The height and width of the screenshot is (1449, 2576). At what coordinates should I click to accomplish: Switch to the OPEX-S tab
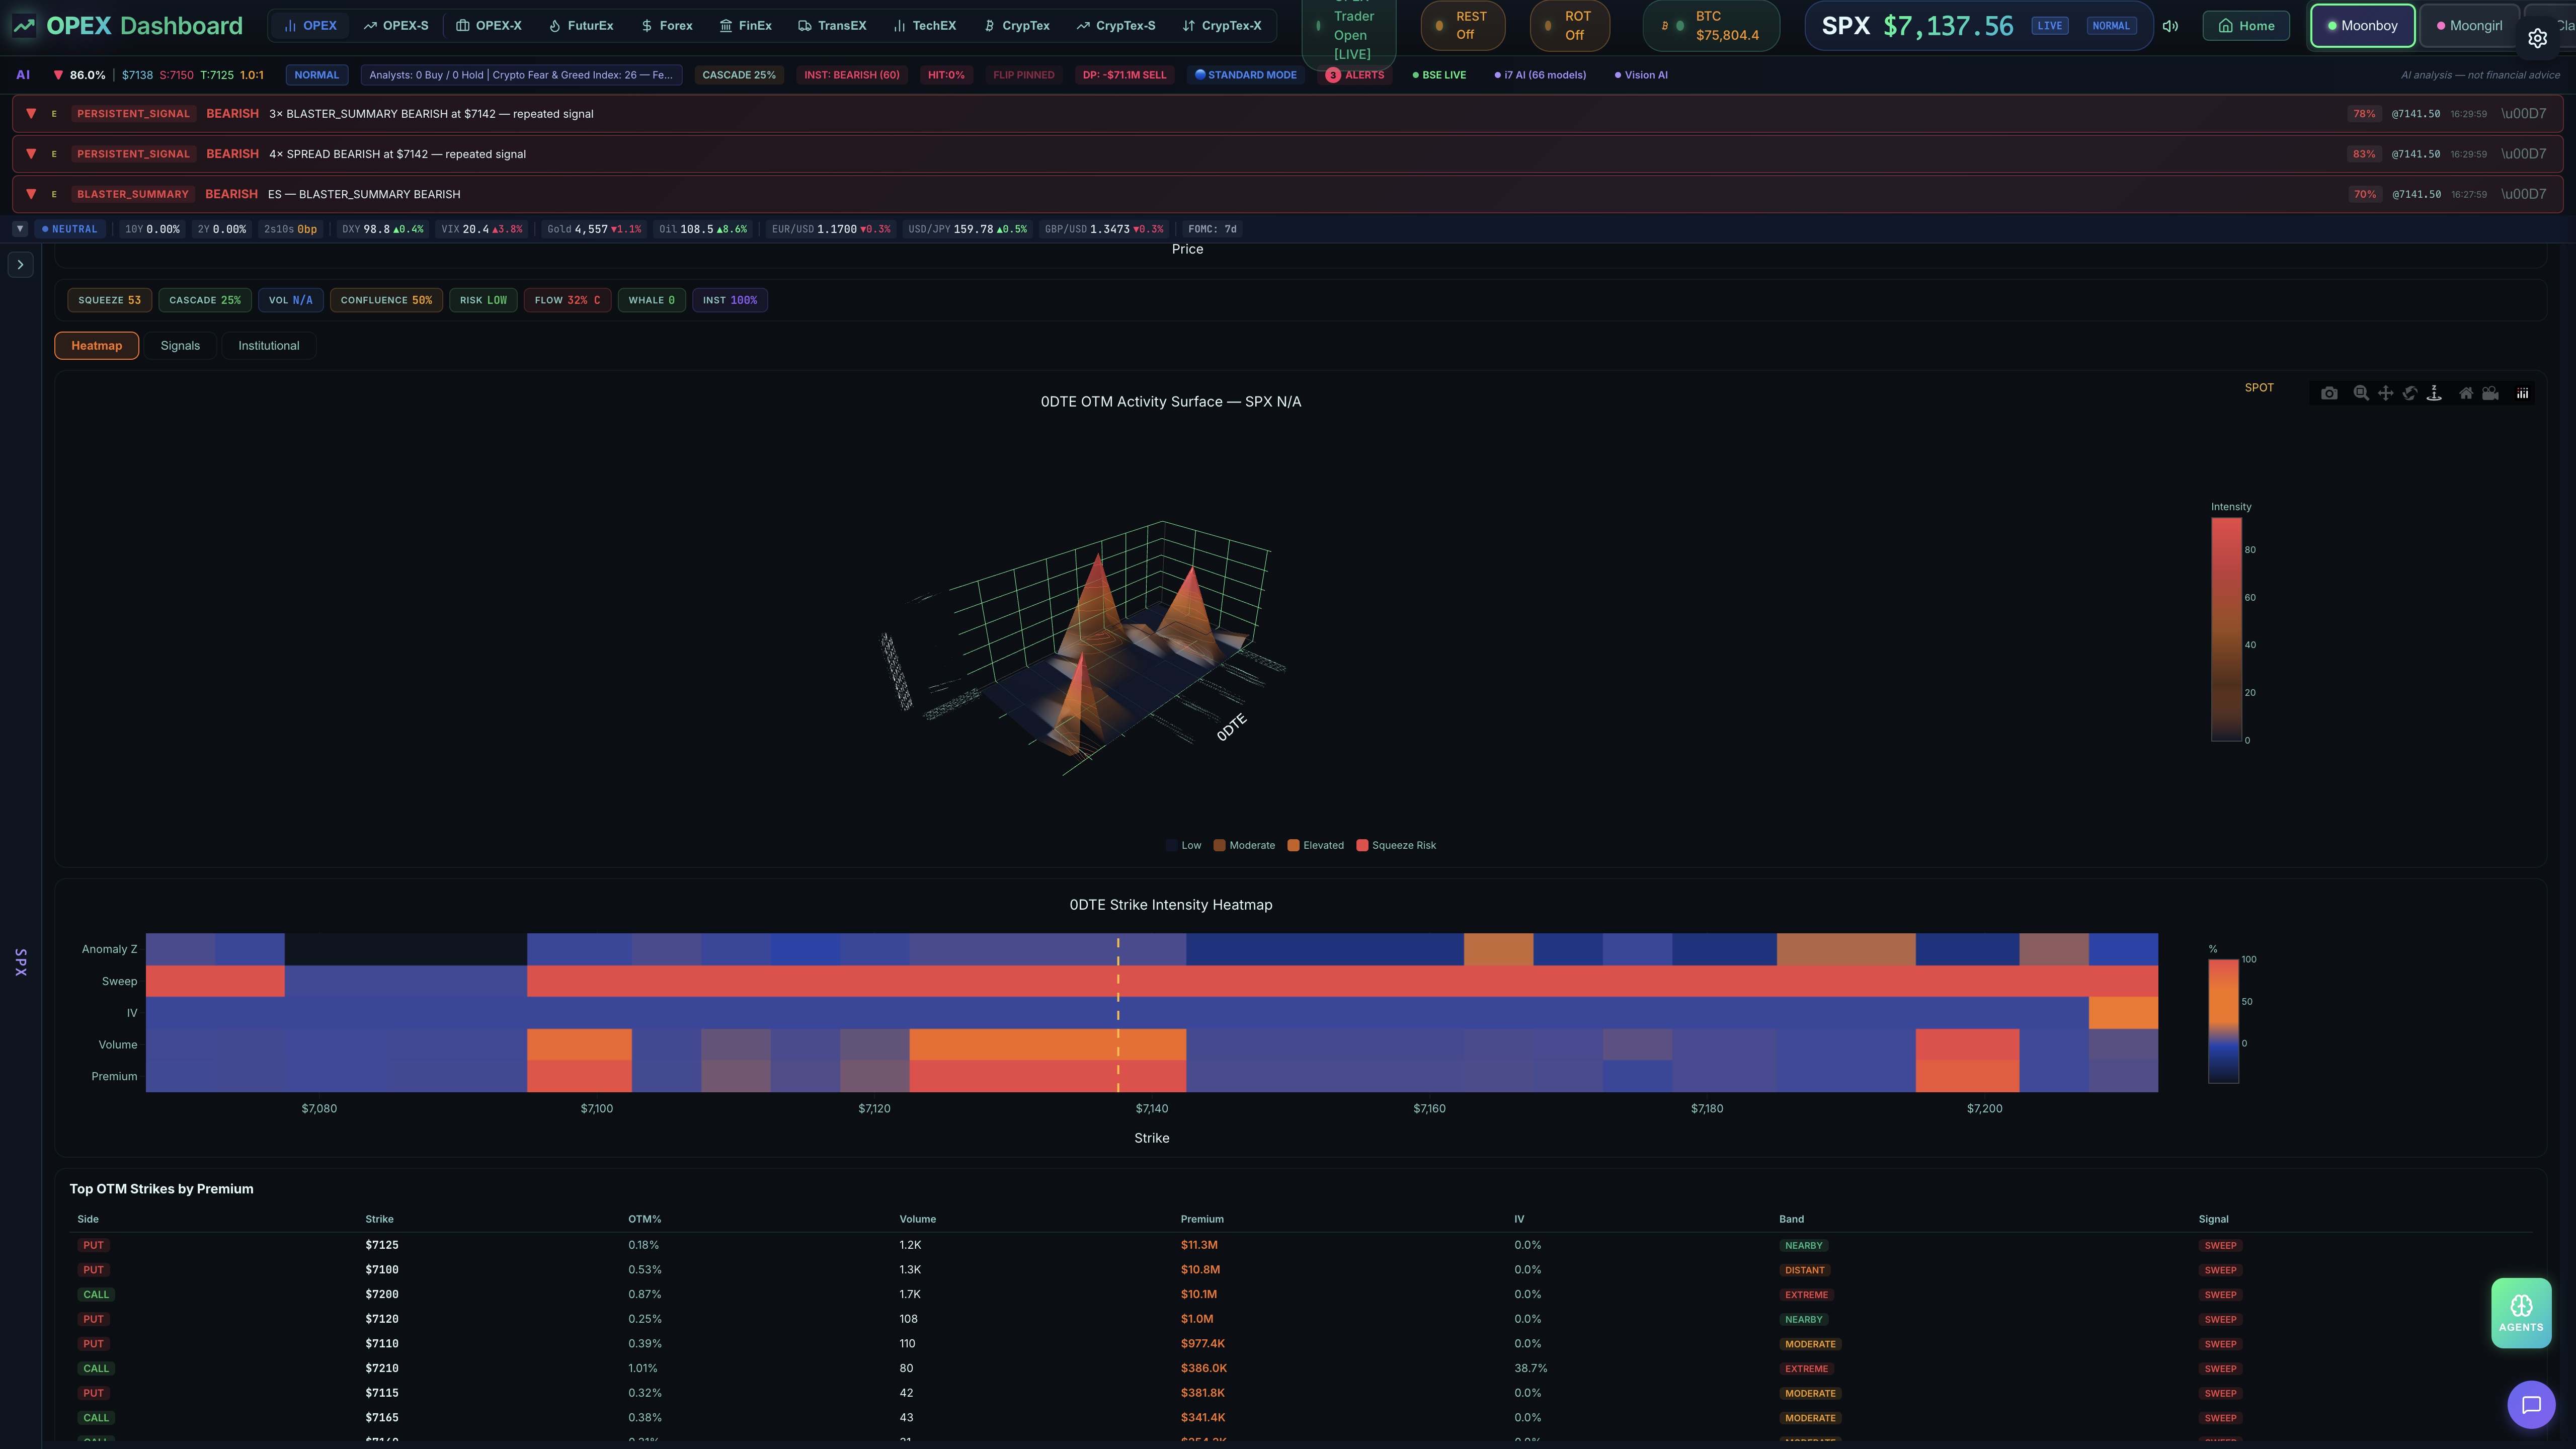pos(396,26)
